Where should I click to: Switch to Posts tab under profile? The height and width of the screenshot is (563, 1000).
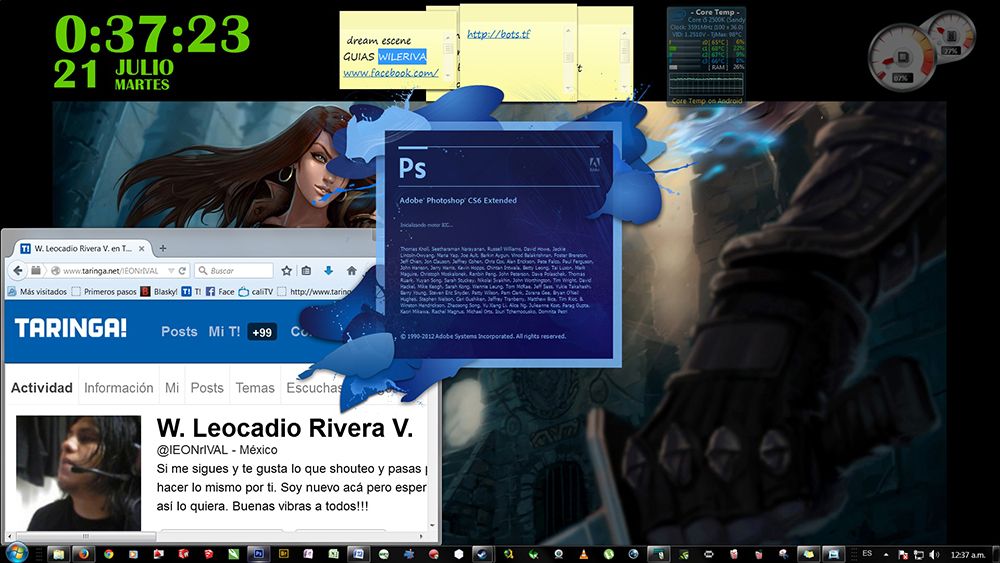(x=207, y=388)
